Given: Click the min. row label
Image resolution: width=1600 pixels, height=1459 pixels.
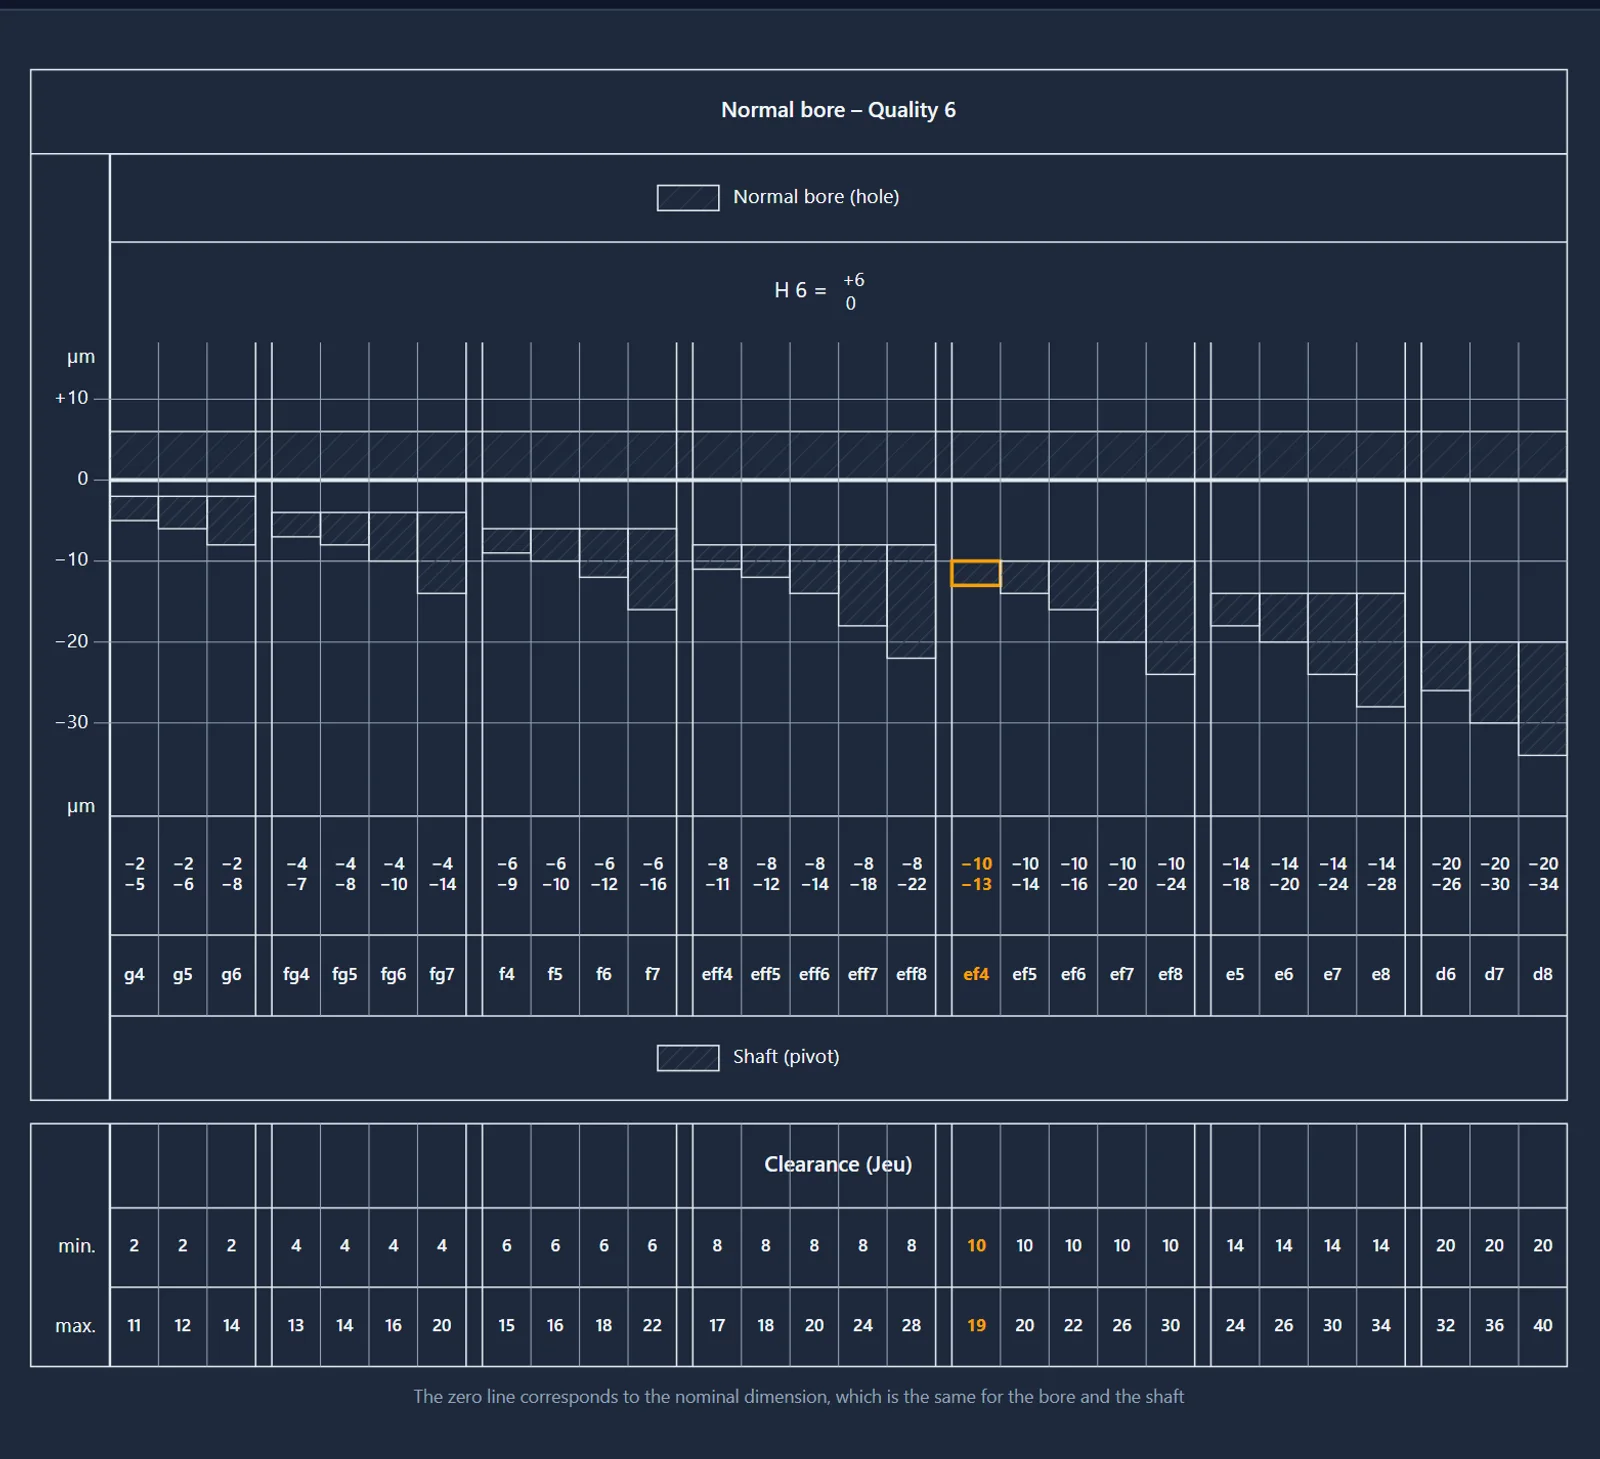Looking at the screenshot, I should [x=76, y=1247].
